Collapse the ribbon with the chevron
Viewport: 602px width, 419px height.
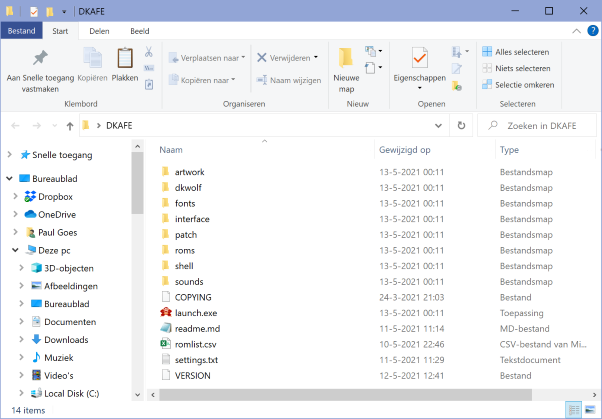(x=576, y=31)
